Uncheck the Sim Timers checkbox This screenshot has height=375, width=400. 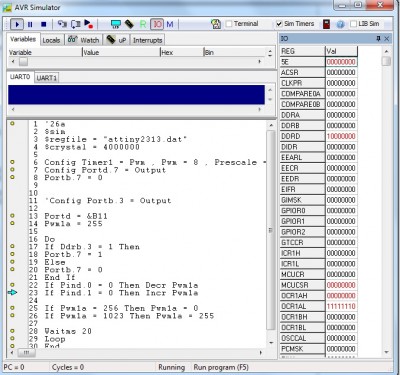[279, 24]
